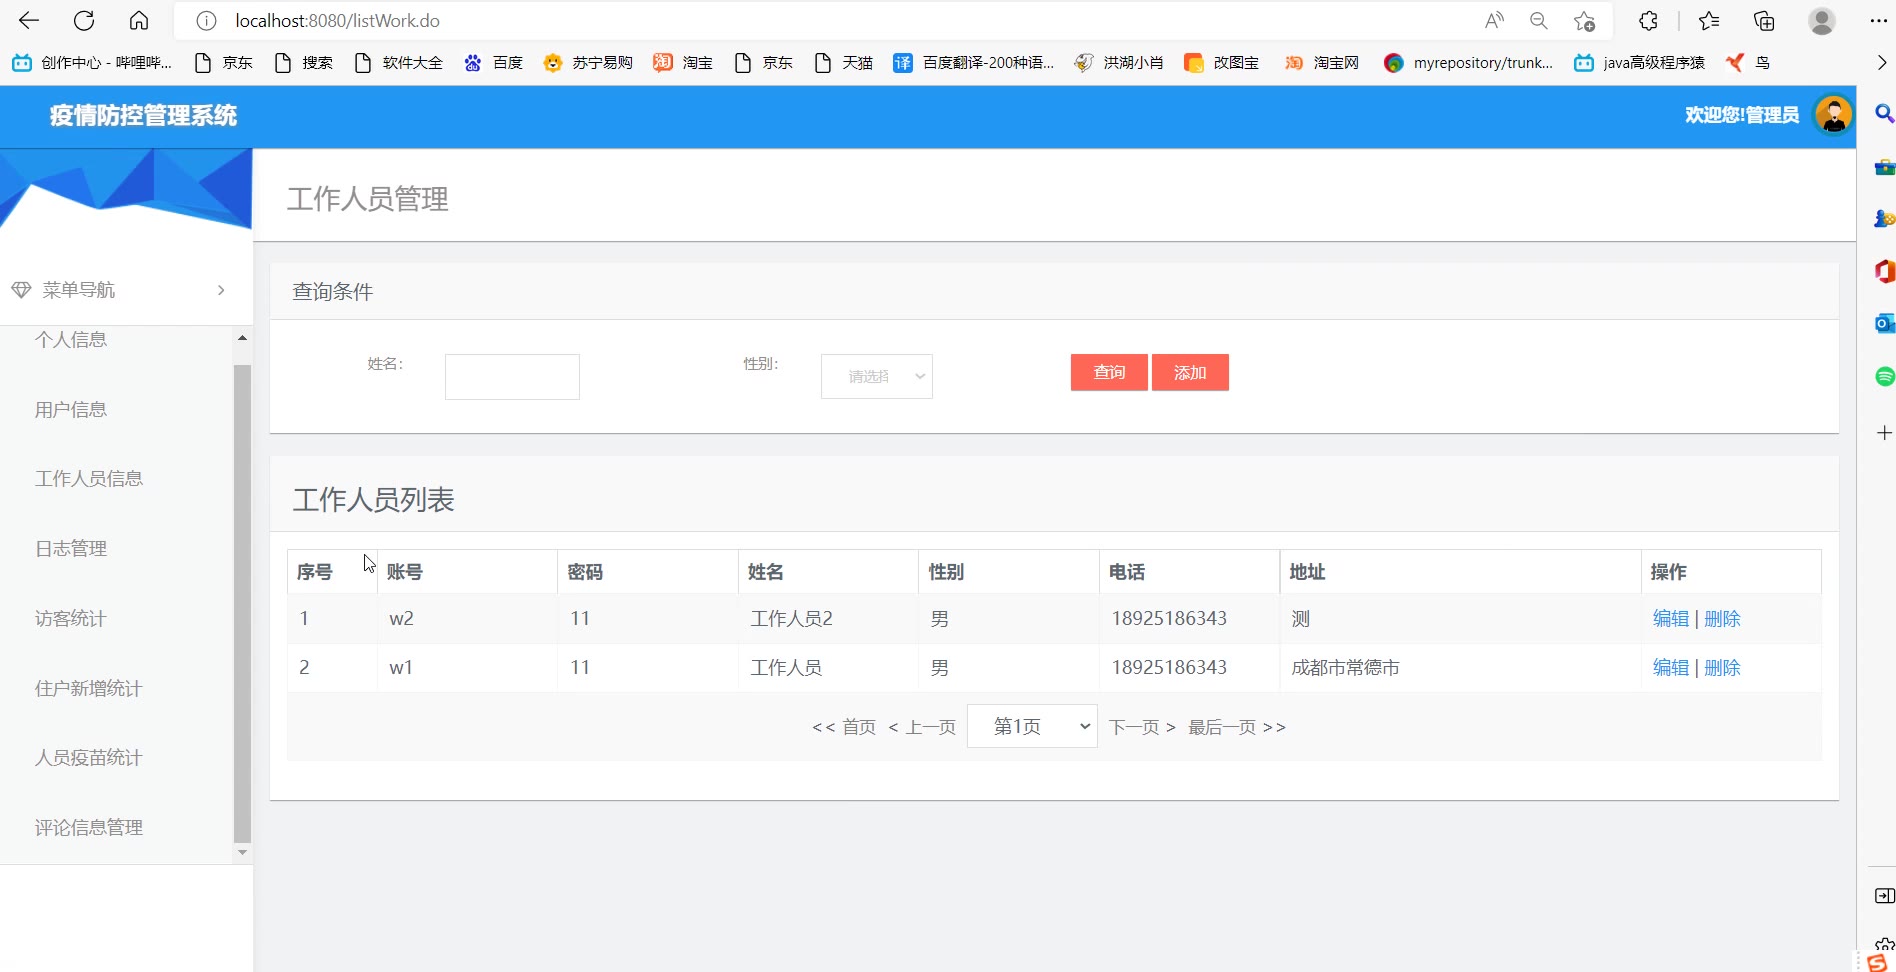Open the Collections panel
1896x972 pixels.
tap(1764, 21)
